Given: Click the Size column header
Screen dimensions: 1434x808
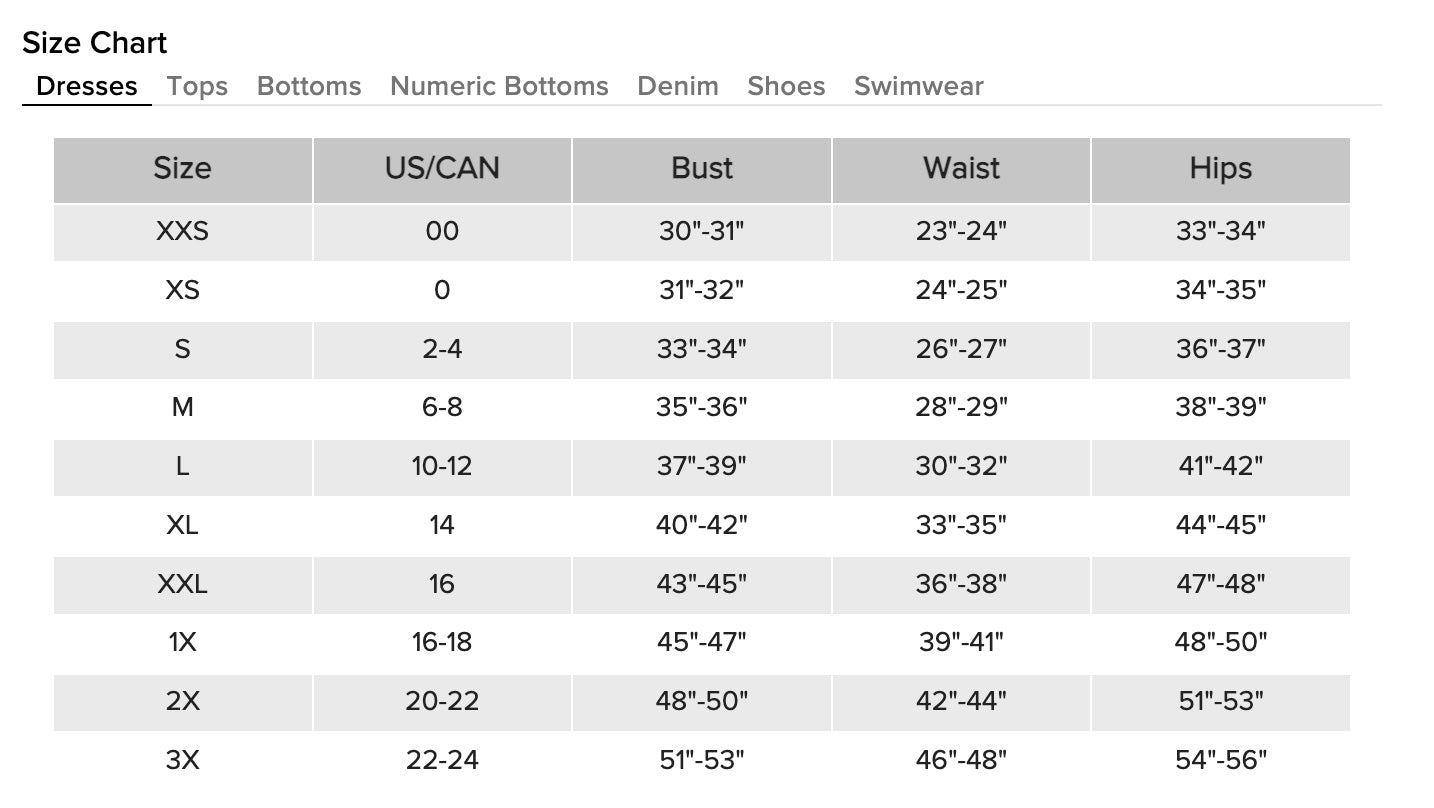Looking at the screenshot, I should [182, 168].
